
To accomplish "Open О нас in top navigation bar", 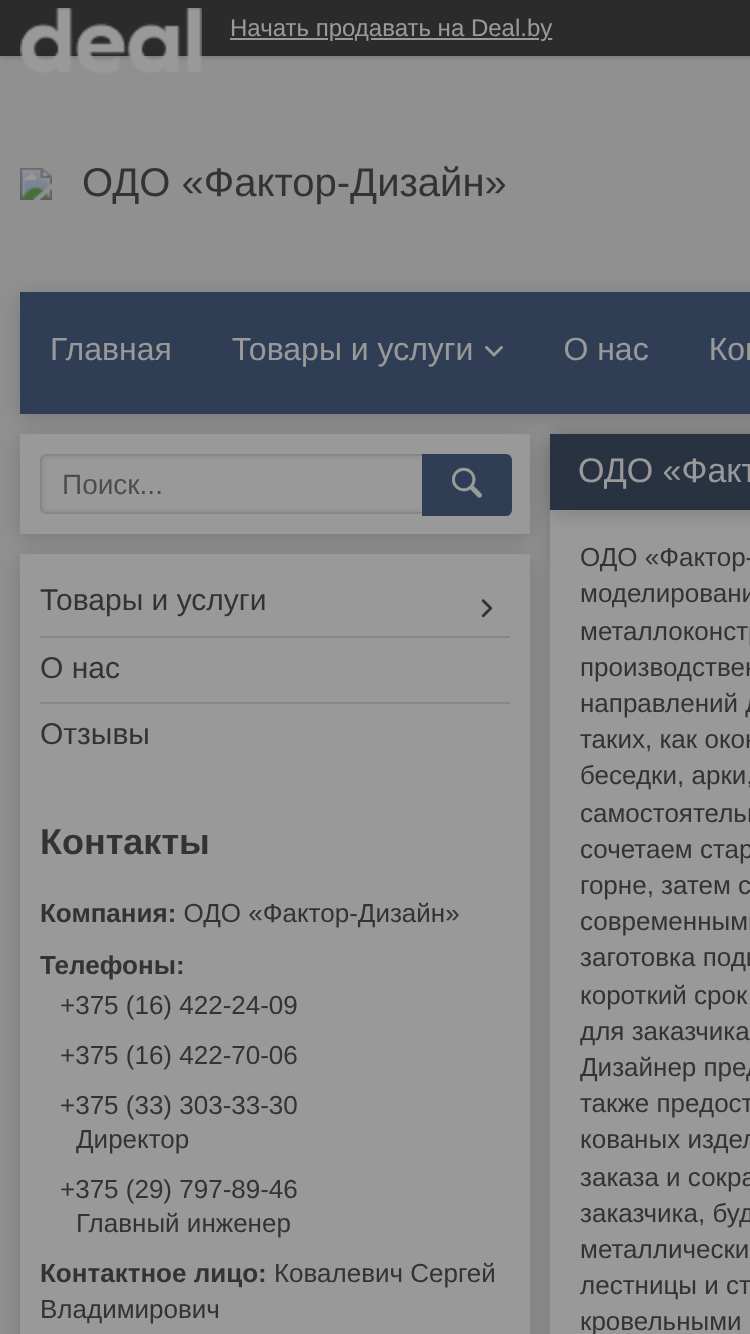I will [606, 350].
